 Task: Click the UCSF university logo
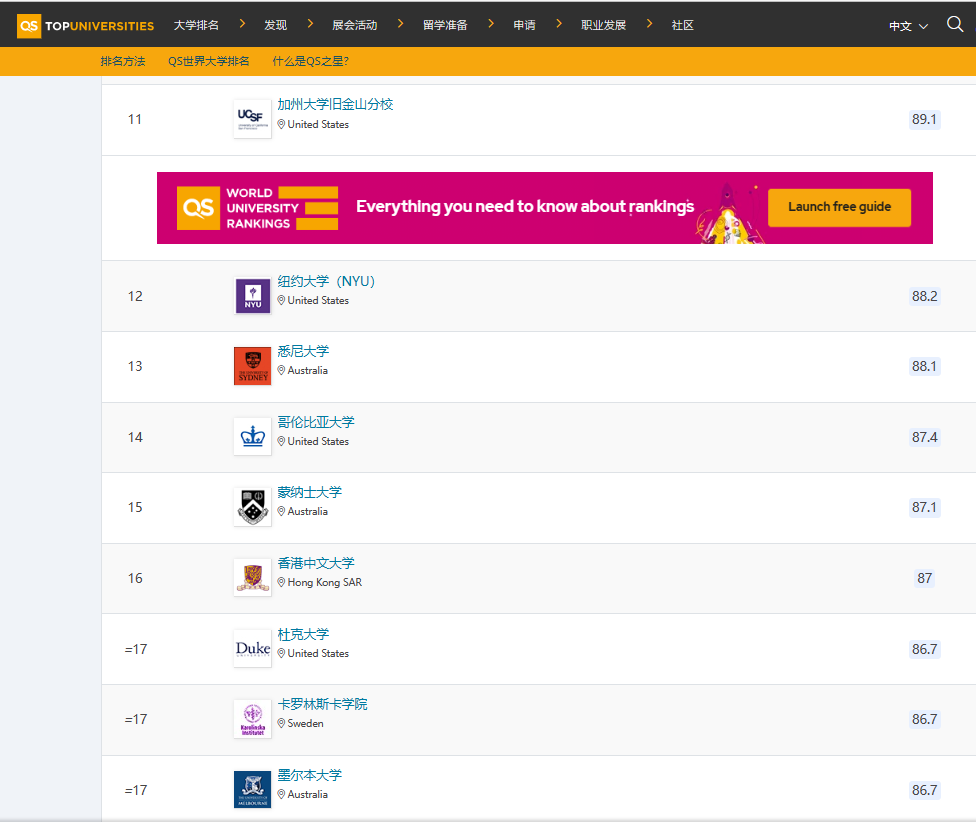click(252, 119)
